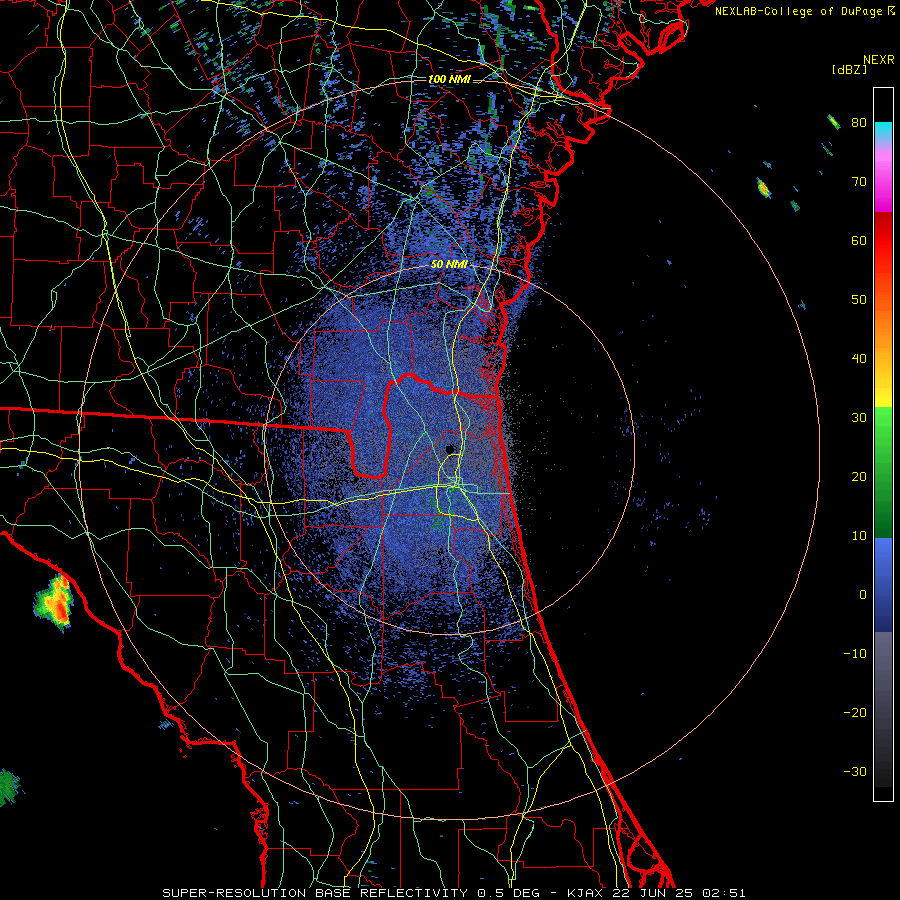Screen dimensions: 900x900
Task: Click the 70 dBZ legend value
Action: (859, 182)
